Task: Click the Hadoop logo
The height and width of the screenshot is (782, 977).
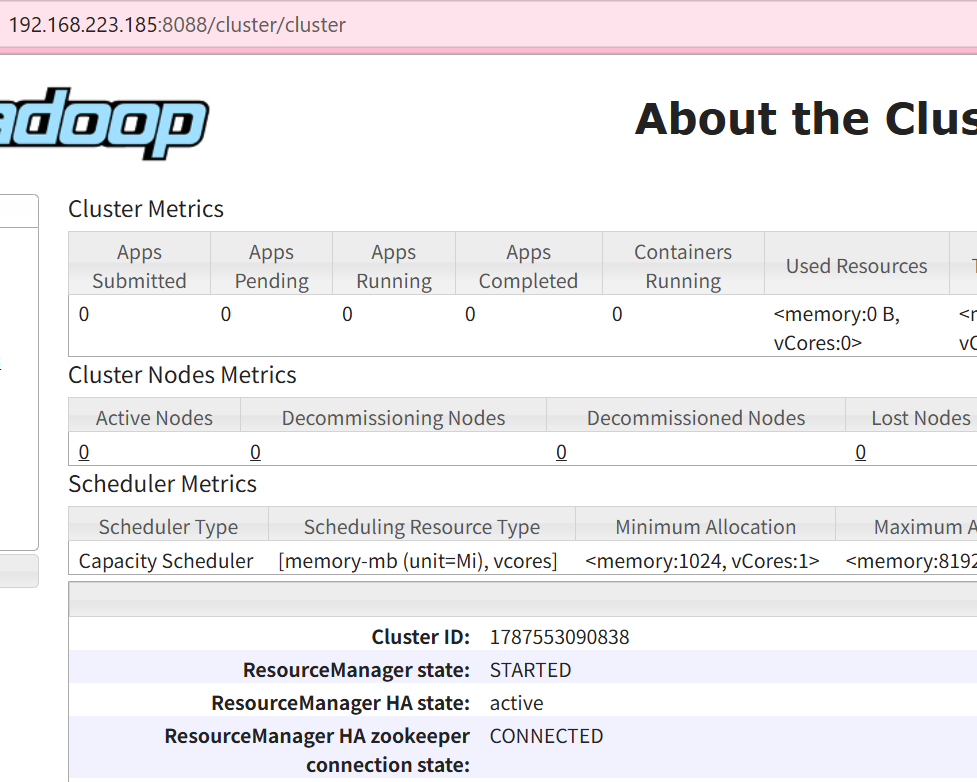Action: 103,123
